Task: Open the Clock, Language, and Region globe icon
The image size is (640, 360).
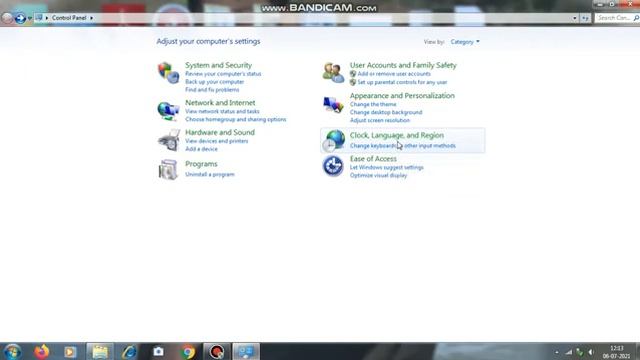Action: (333, 140)
